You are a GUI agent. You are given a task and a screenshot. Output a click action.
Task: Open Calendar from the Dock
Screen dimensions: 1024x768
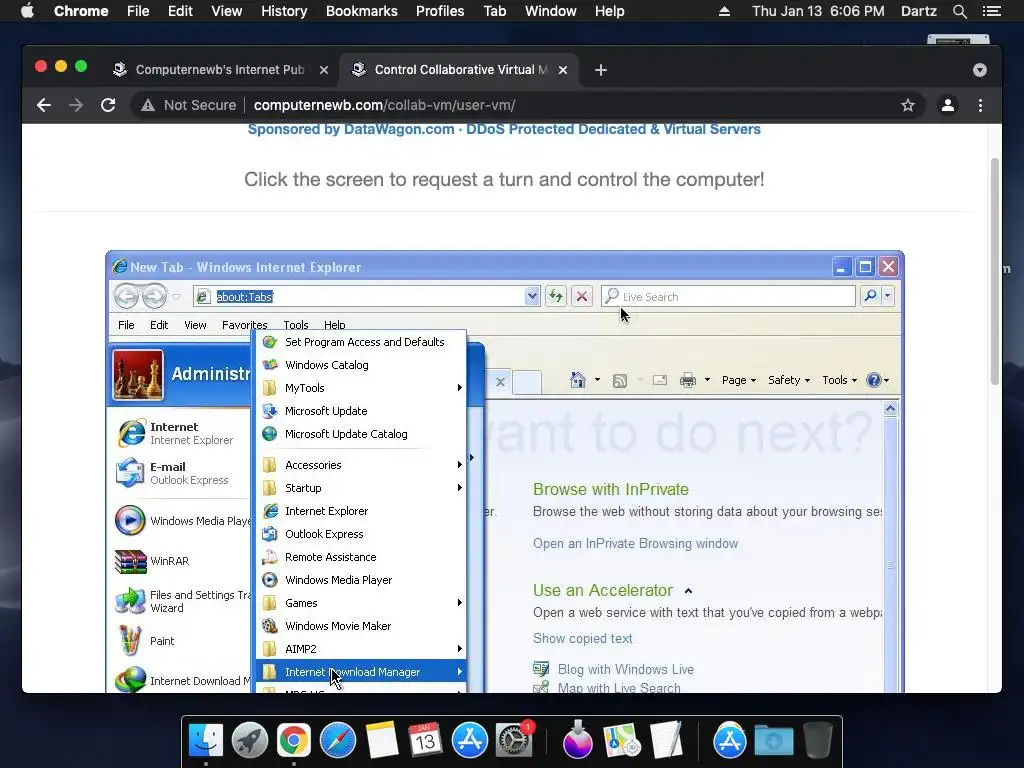(425, 740)
